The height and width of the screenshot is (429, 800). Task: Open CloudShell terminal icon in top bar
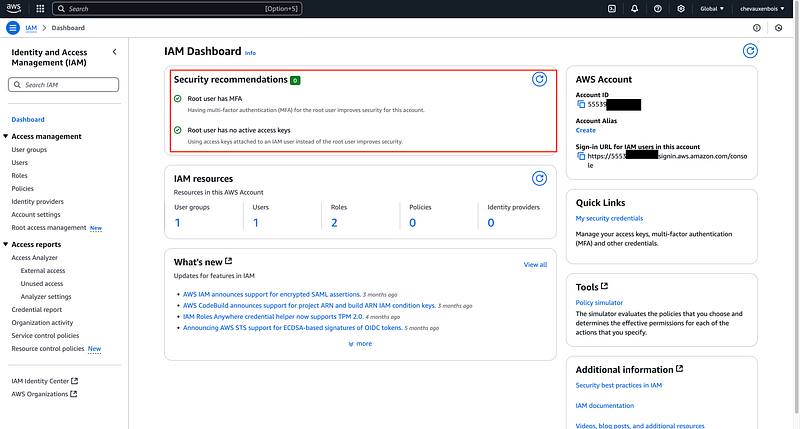pyautogui.click(x=612, y=9)
